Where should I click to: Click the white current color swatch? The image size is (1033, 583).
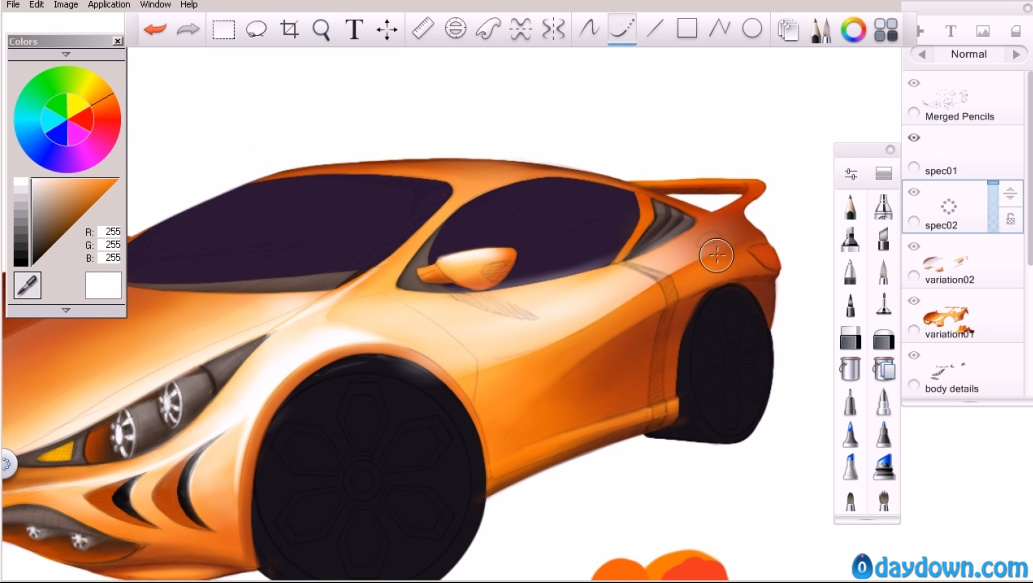[103, 285]
